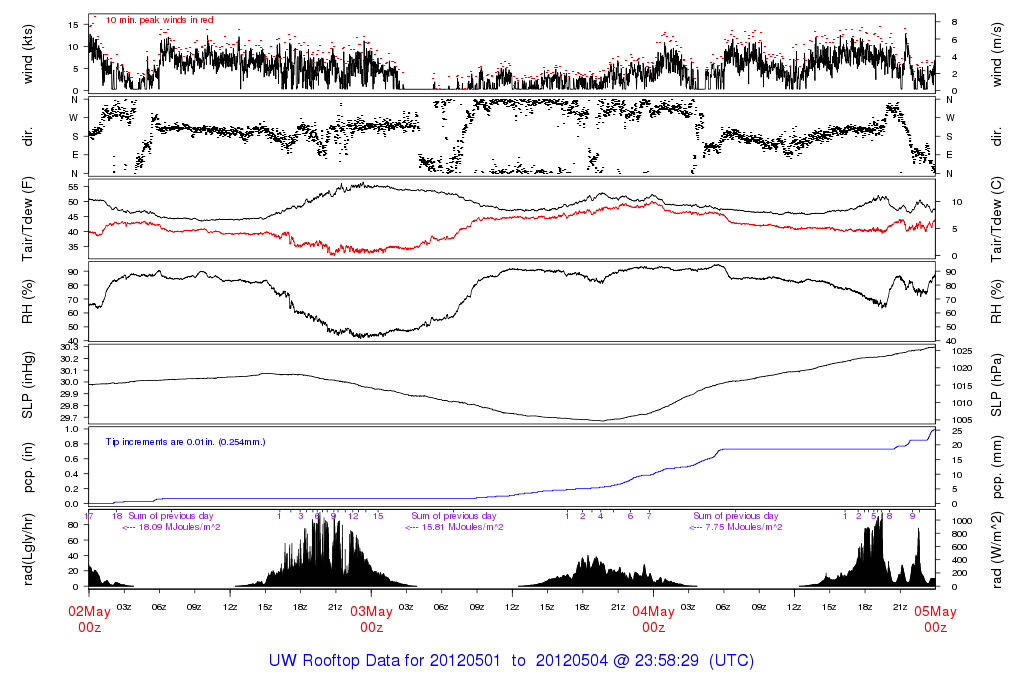Click the "Tip increments are 0.01in." note

[x=185, y=442]
